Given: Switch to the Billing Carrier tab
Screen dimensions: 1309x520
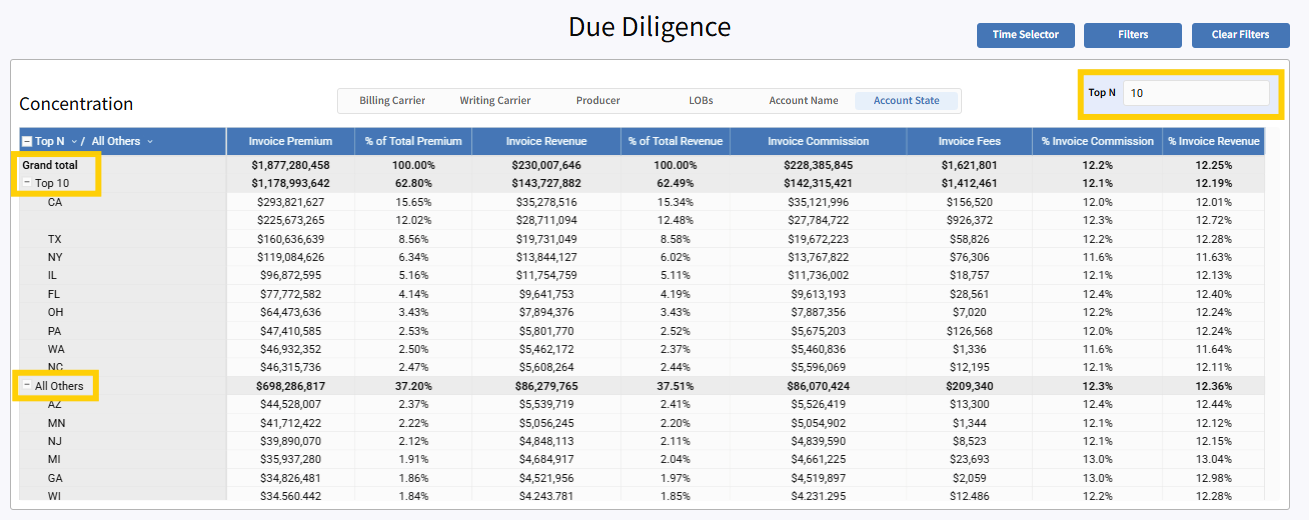Looking at the screenshot, I should pos(392,101).
